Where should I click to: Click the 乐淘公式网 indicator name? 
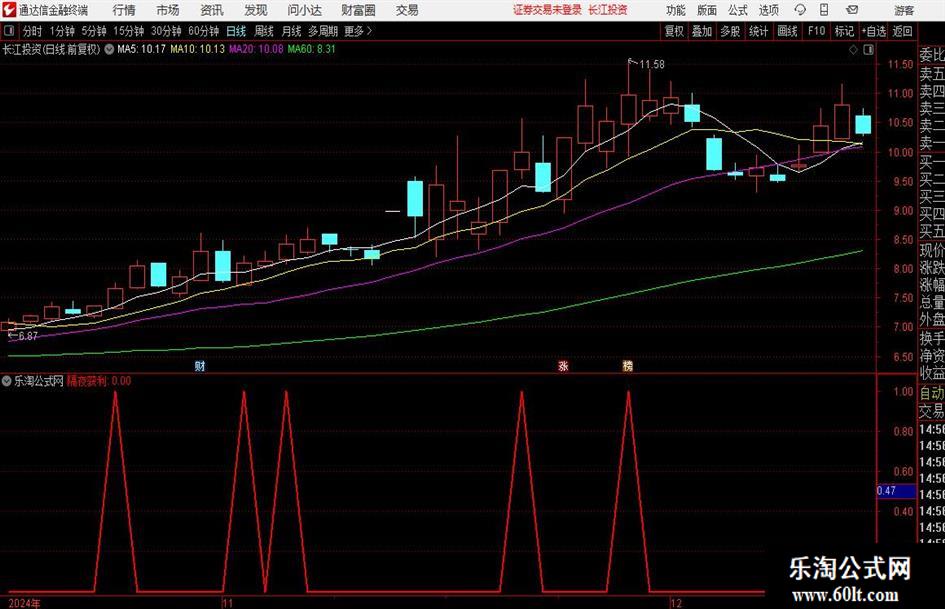click(39, 380)
